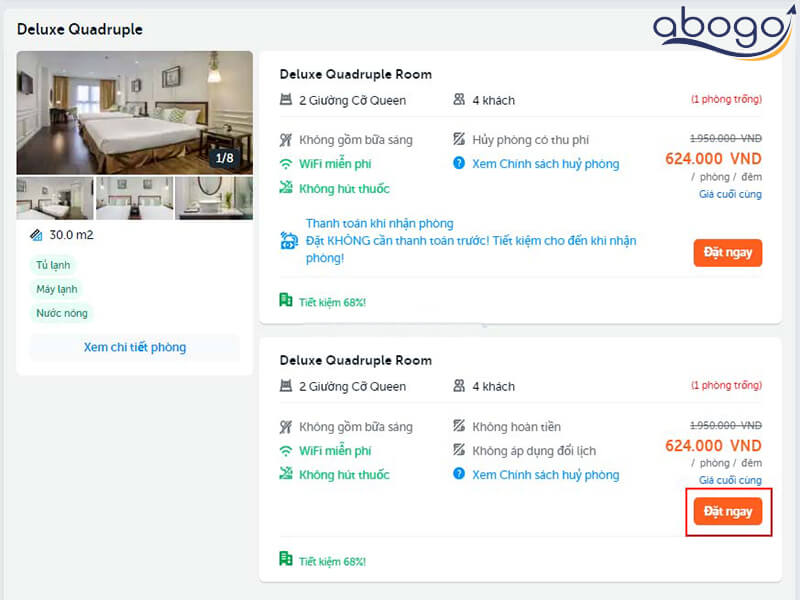Select the Máy lạnh amenity tag
Screen dimensions: 800x600
[56, 289]
